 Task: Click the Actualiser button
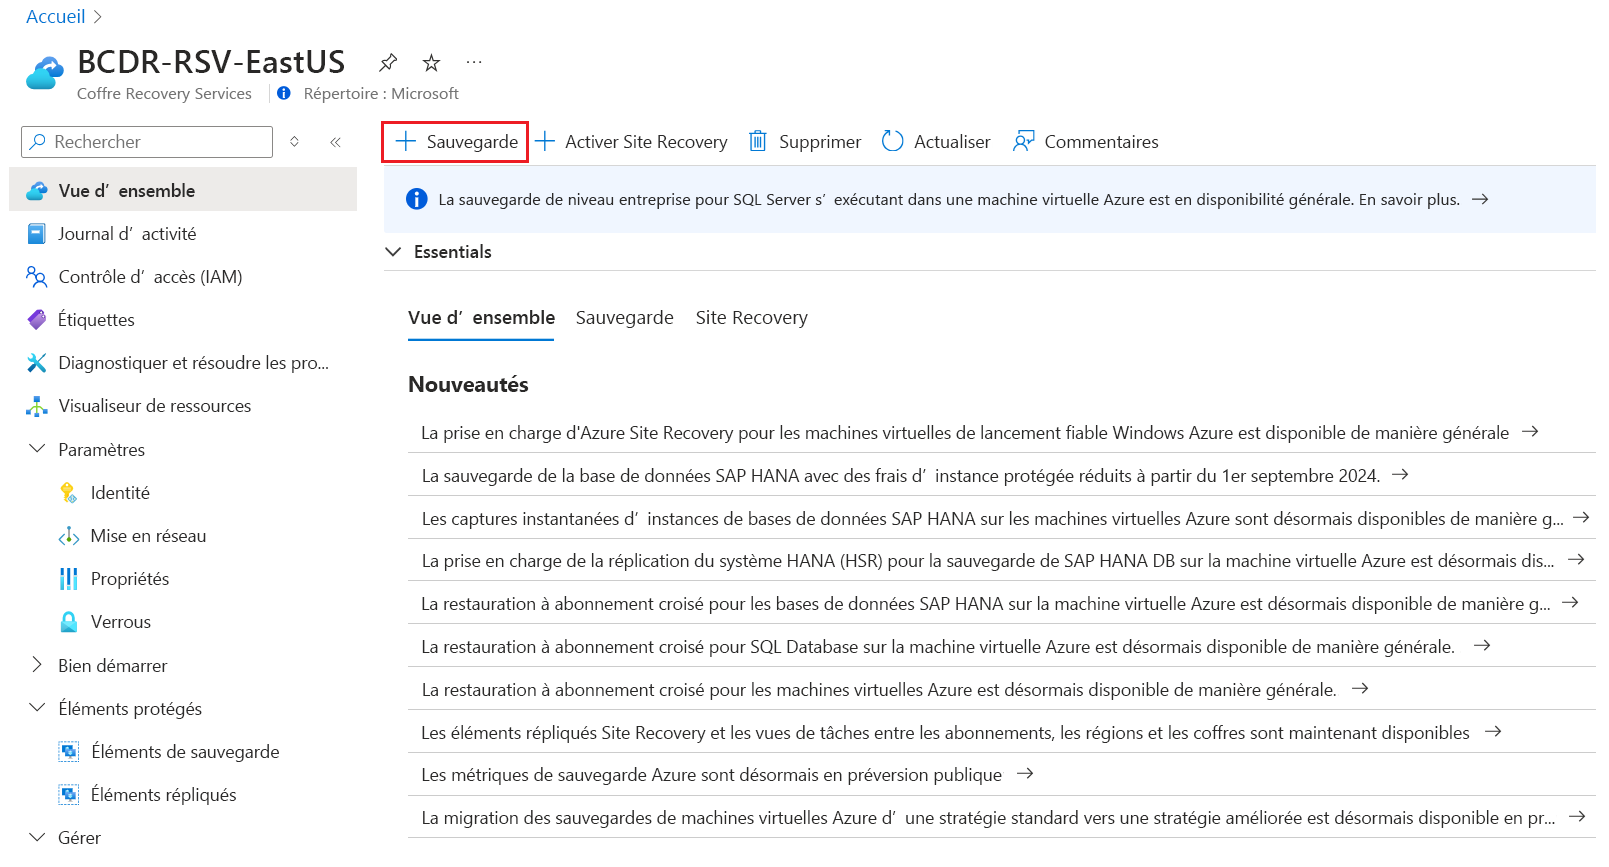point(936,142)
